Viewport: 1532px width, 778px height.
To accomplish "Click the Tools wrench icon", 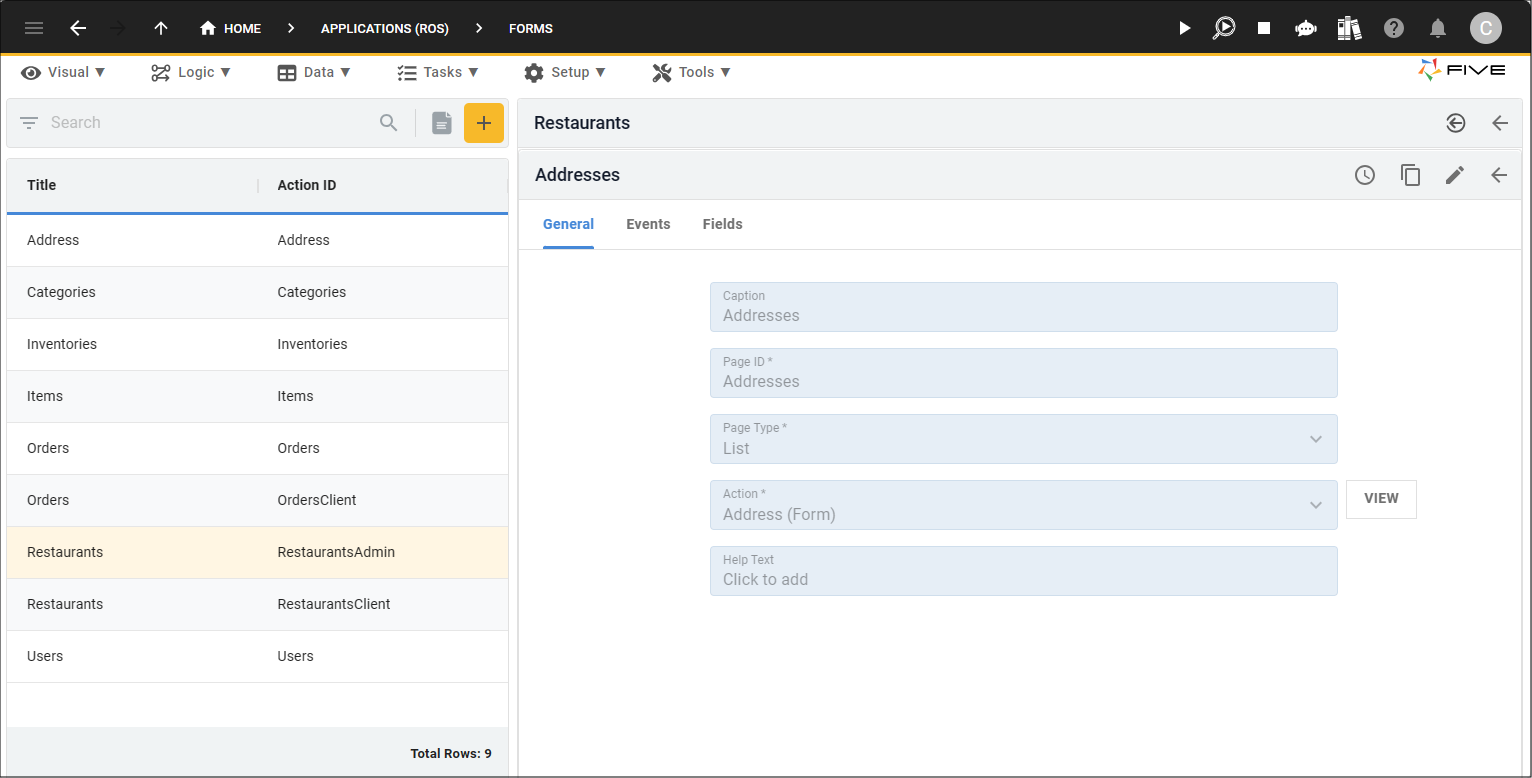I will [x=661, y=72].
